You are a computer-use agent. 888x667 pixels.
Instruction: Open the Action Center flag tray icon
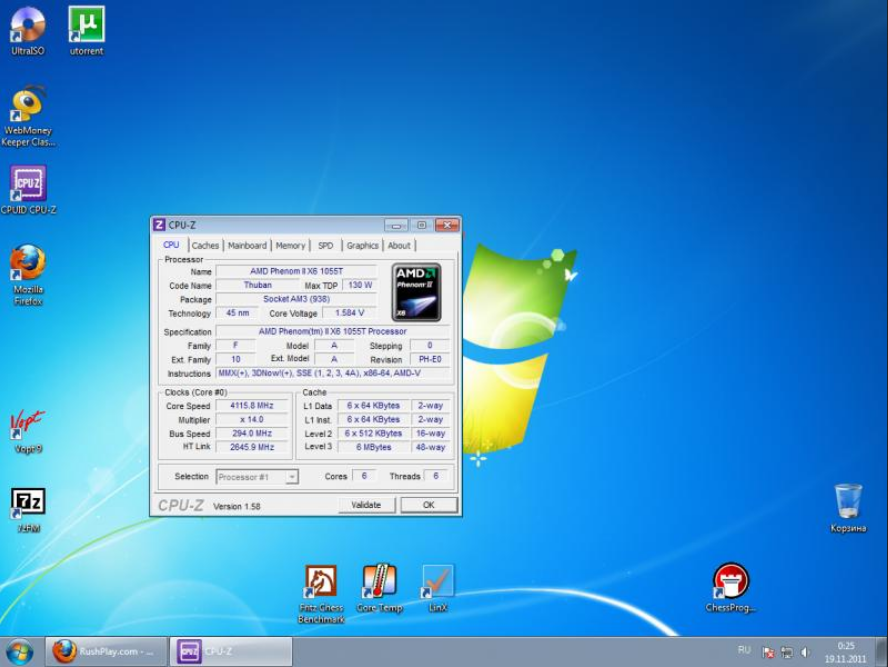pyautogui.click(x=769, y=652)
